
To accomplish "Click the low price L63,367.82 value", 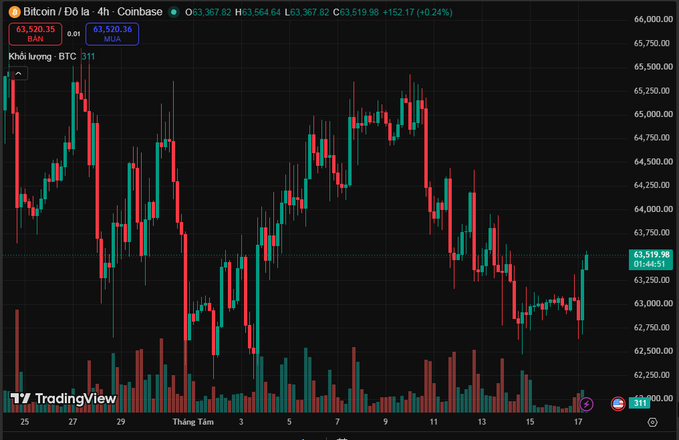I will (307, 12).
